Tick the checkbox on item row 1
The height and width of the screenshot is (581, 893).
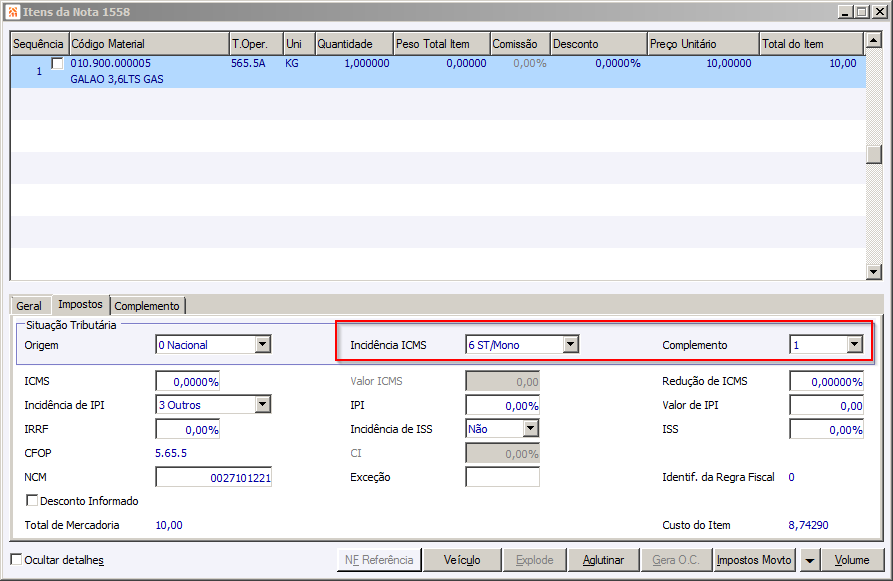58,64
